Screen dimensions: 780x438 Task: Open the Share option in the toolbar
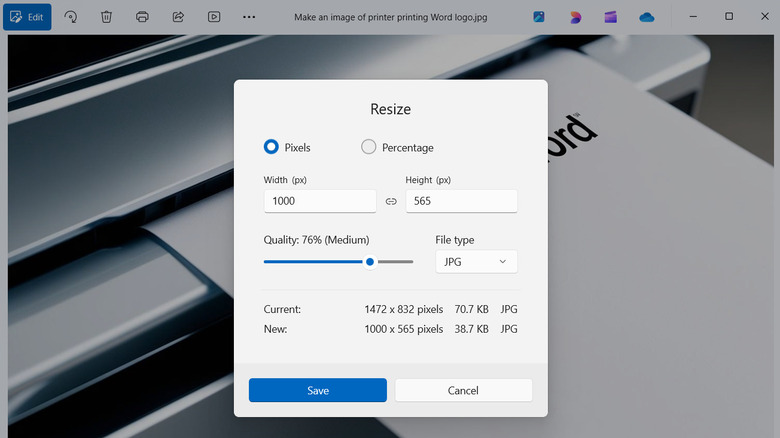click(x=178, y=17)
